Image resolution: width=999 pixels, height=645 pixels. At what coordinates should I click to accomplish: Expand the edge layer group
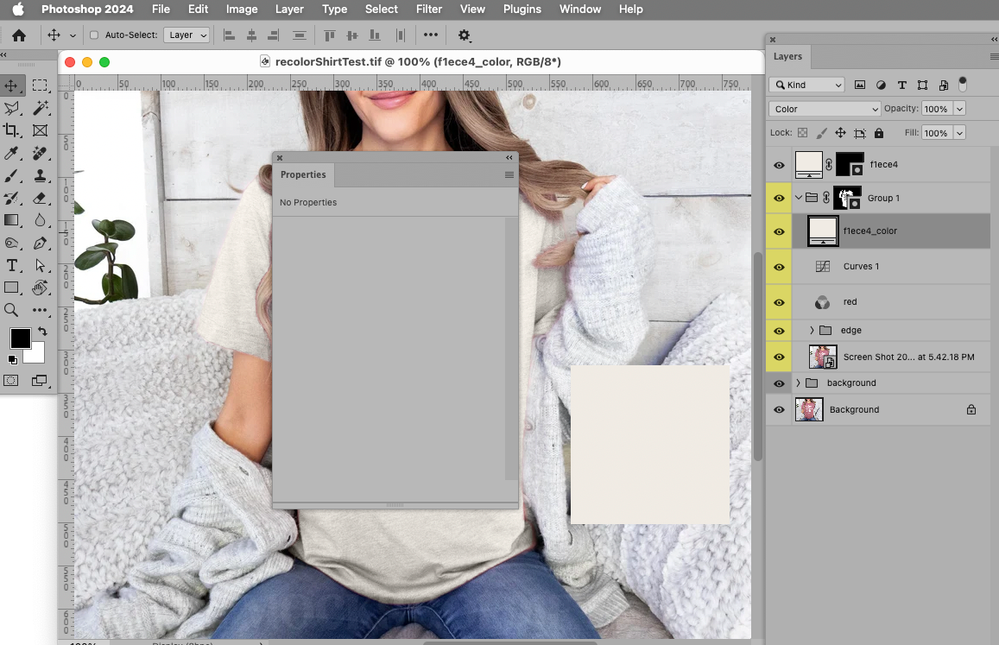pyautogui.click(x=811, y=330)
